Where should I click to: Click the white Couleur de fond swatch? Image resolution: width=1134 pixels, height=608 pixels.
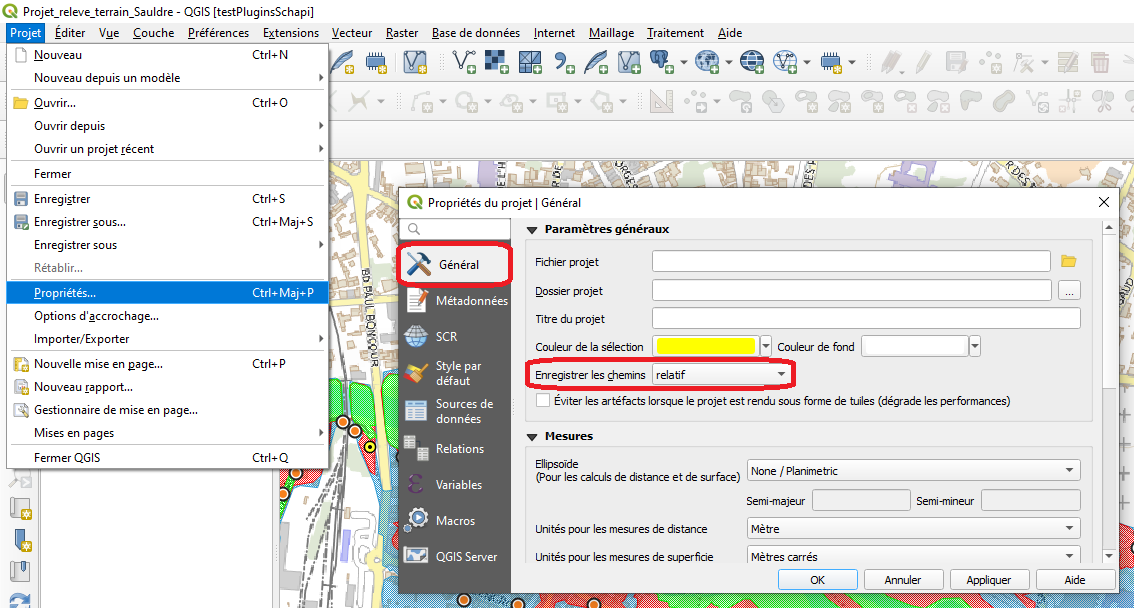(915, 346)
